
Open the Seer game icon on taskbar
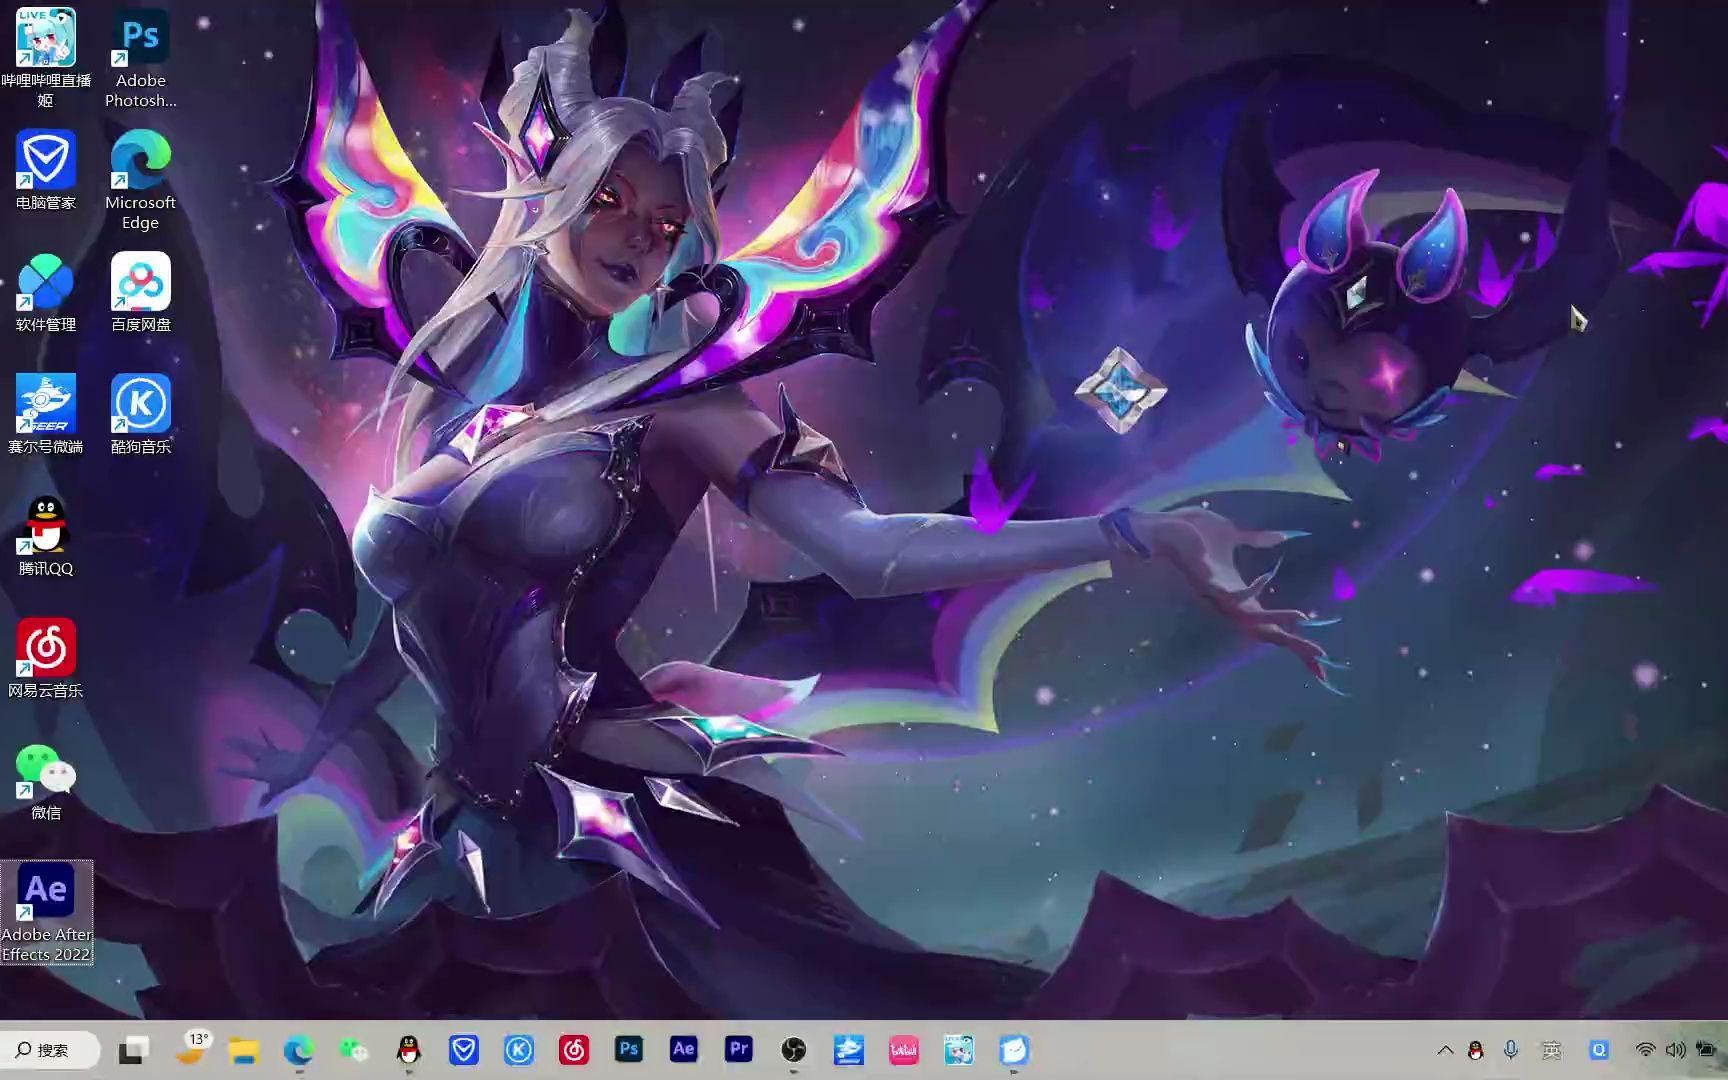tap(848, 1050)
